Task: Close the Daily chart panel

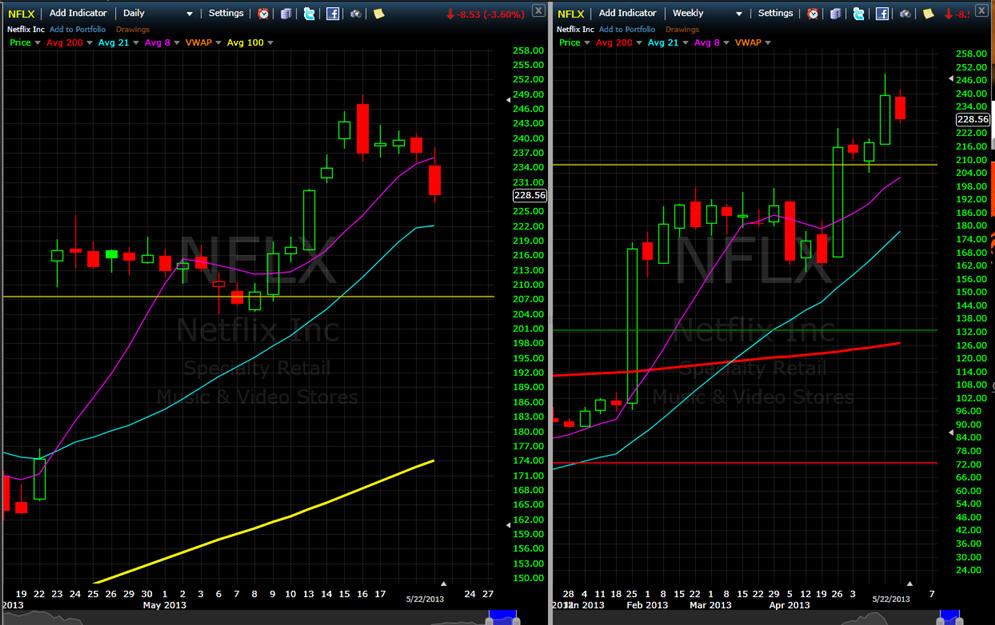Action: (x=538, y=10)
